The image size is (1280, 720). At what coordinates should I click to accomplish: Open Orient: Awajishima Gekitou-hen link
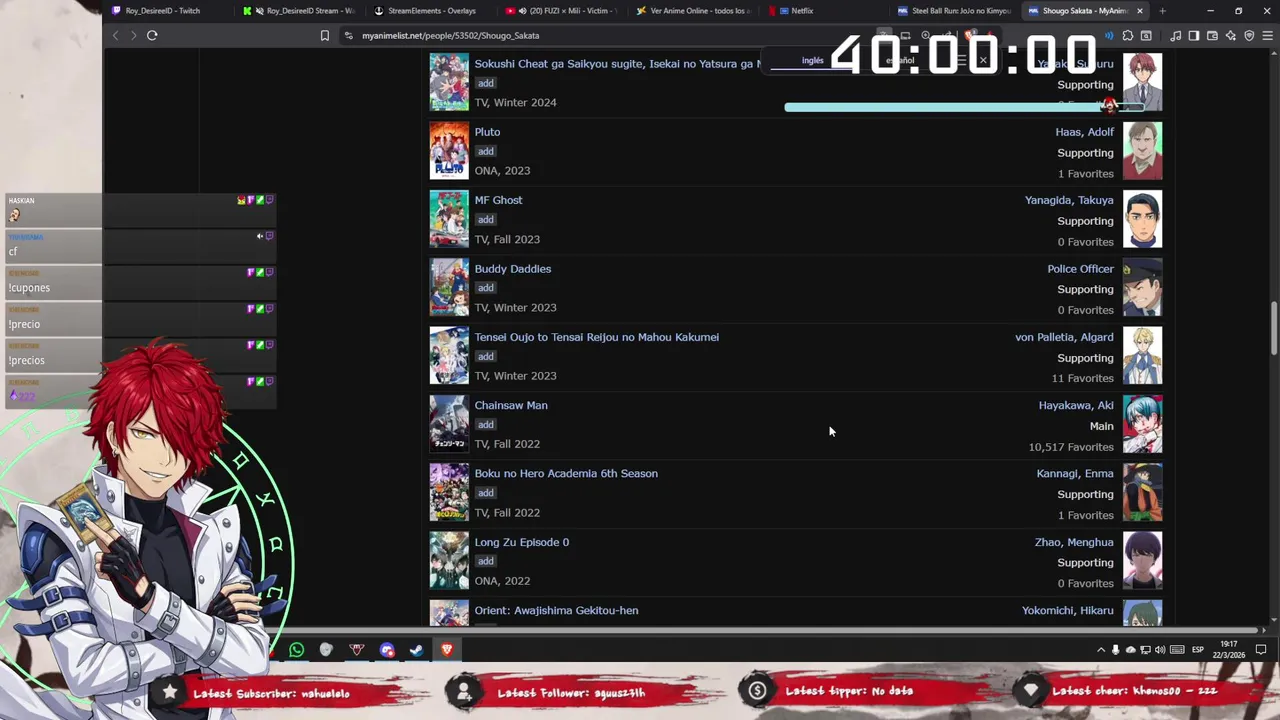556,610
